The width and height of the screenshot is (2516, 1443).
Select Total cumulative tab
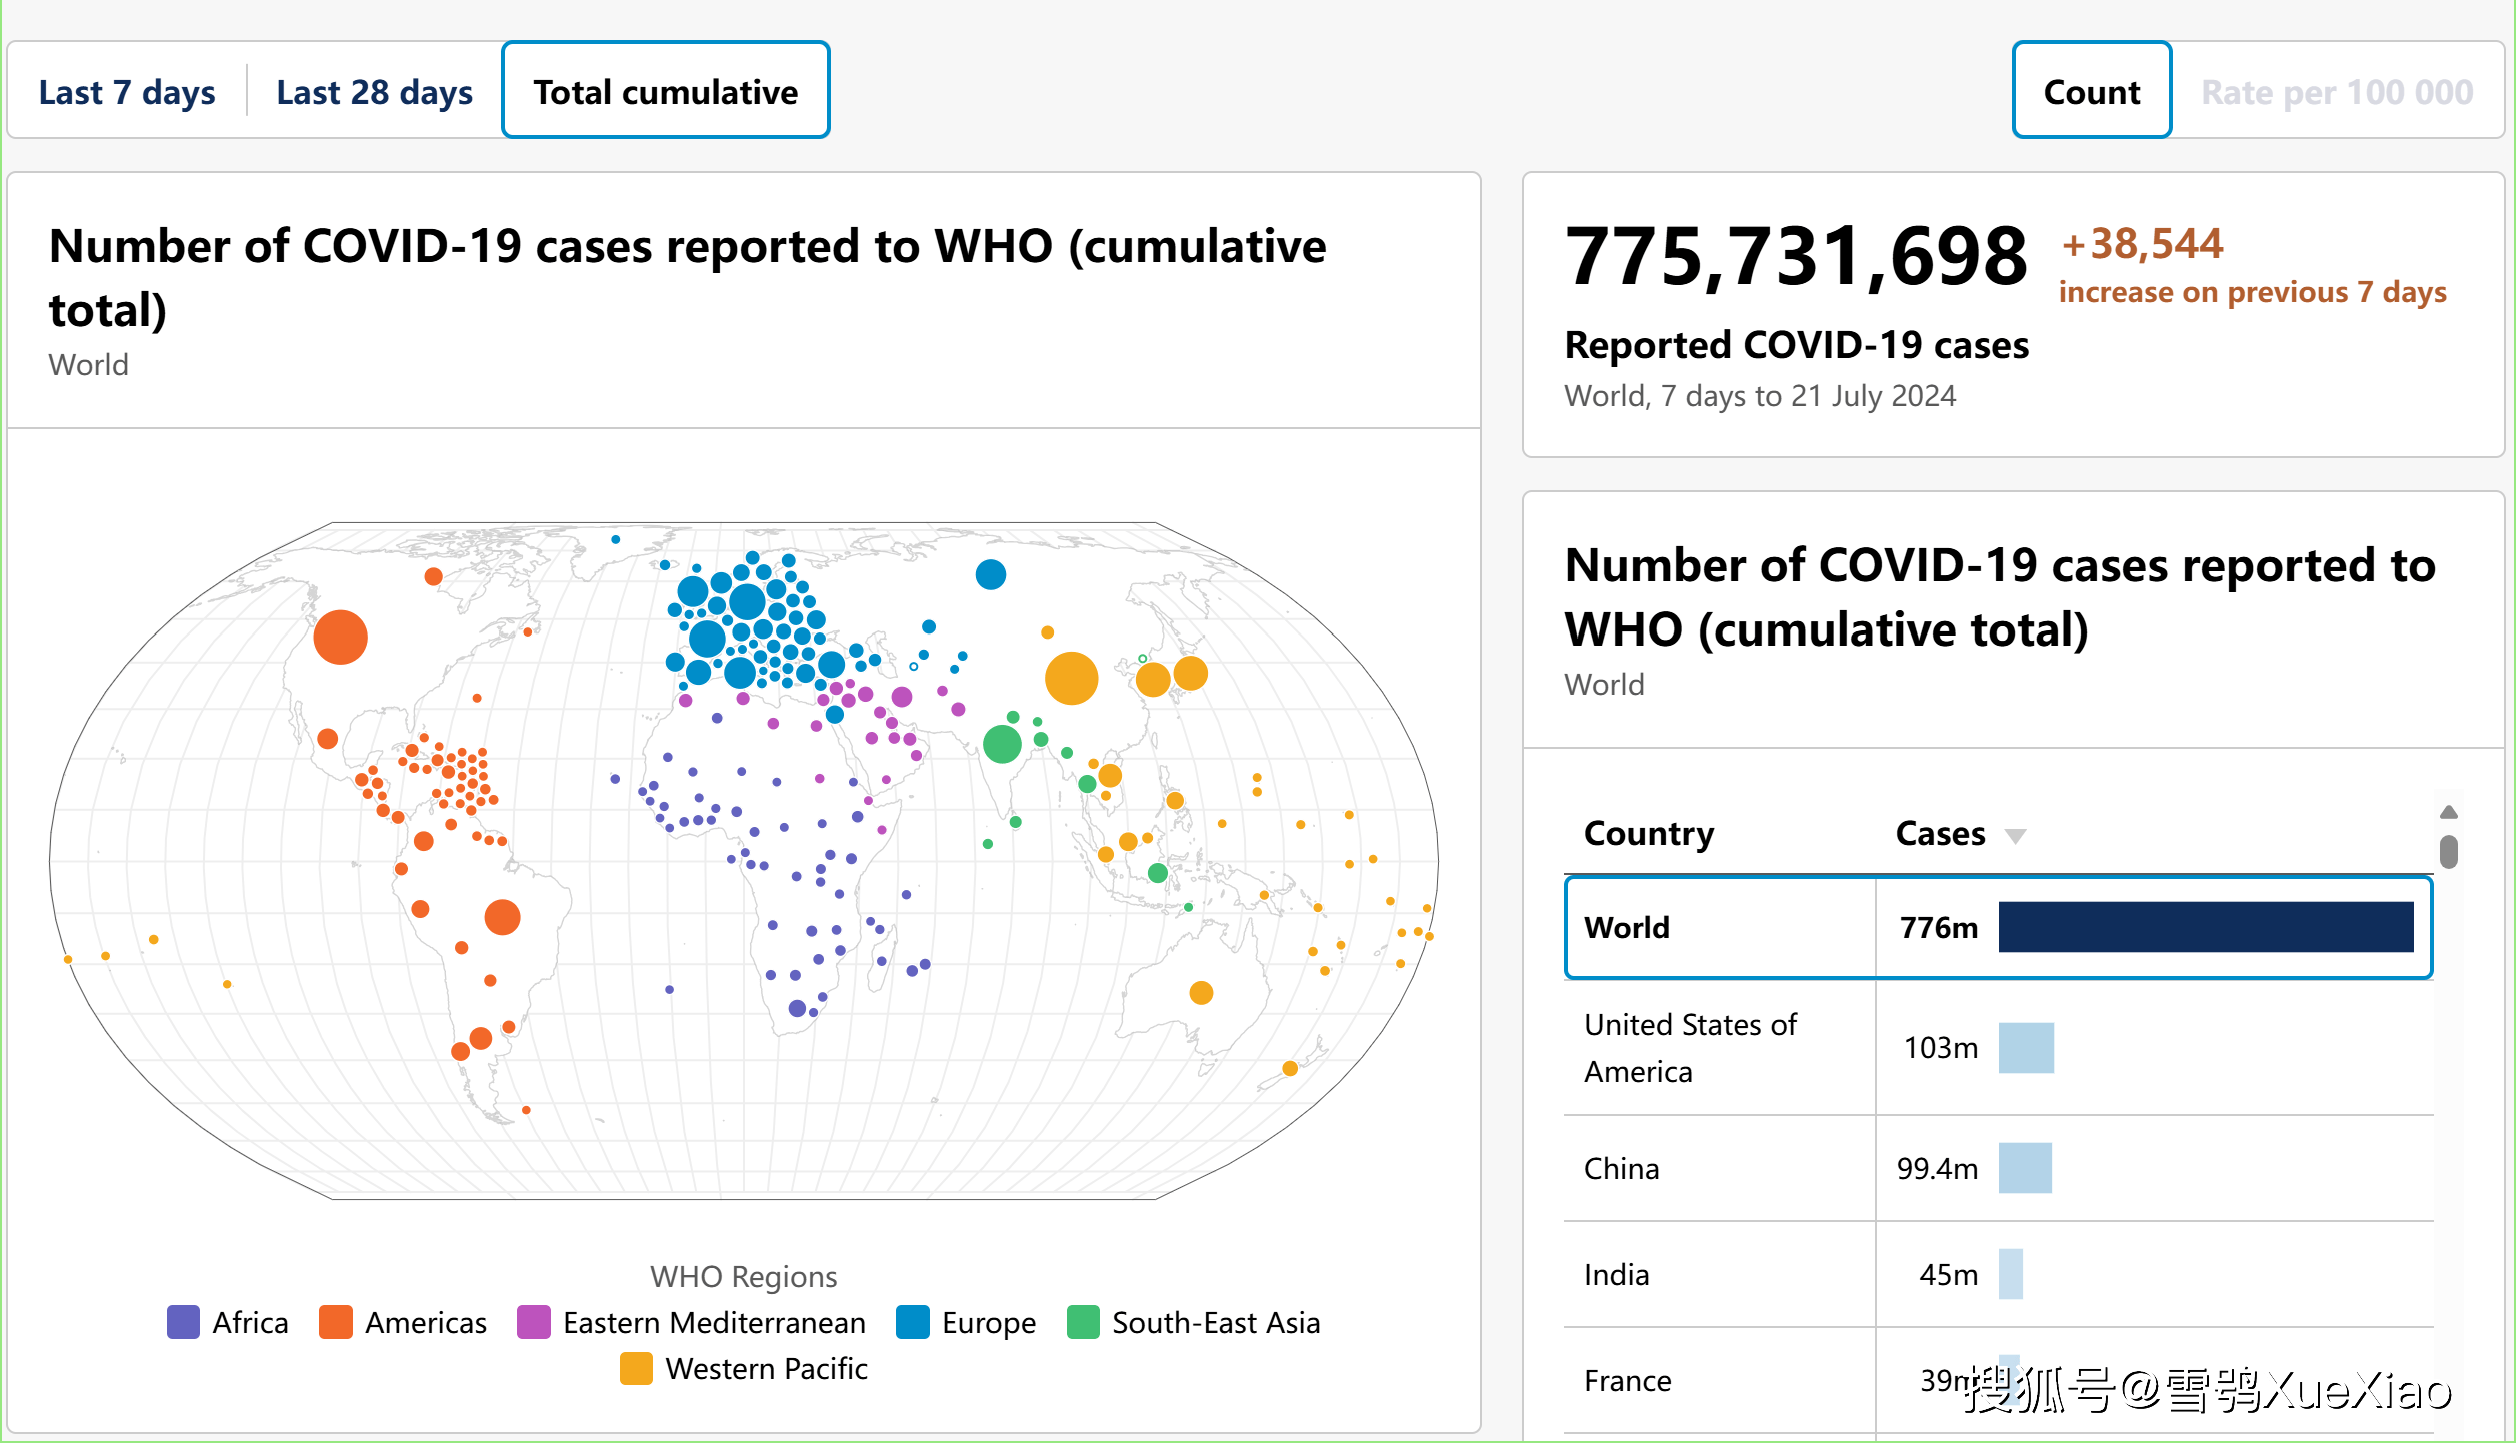click(665, 92)
